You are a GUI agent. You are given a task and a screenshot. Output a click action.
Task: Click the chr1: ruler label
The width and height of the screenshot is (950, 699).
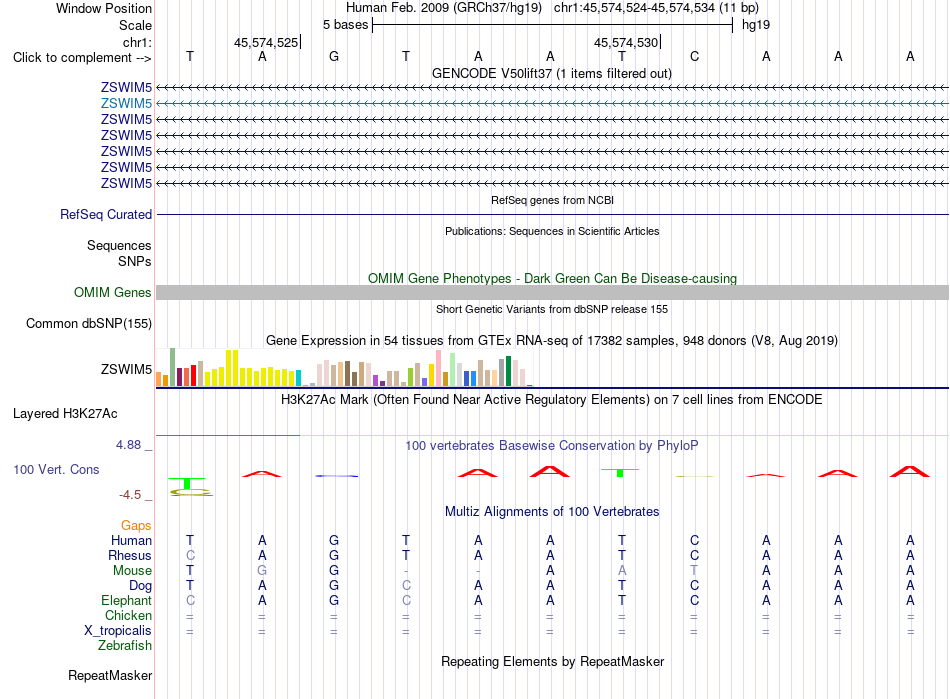(x=137, y=42)
